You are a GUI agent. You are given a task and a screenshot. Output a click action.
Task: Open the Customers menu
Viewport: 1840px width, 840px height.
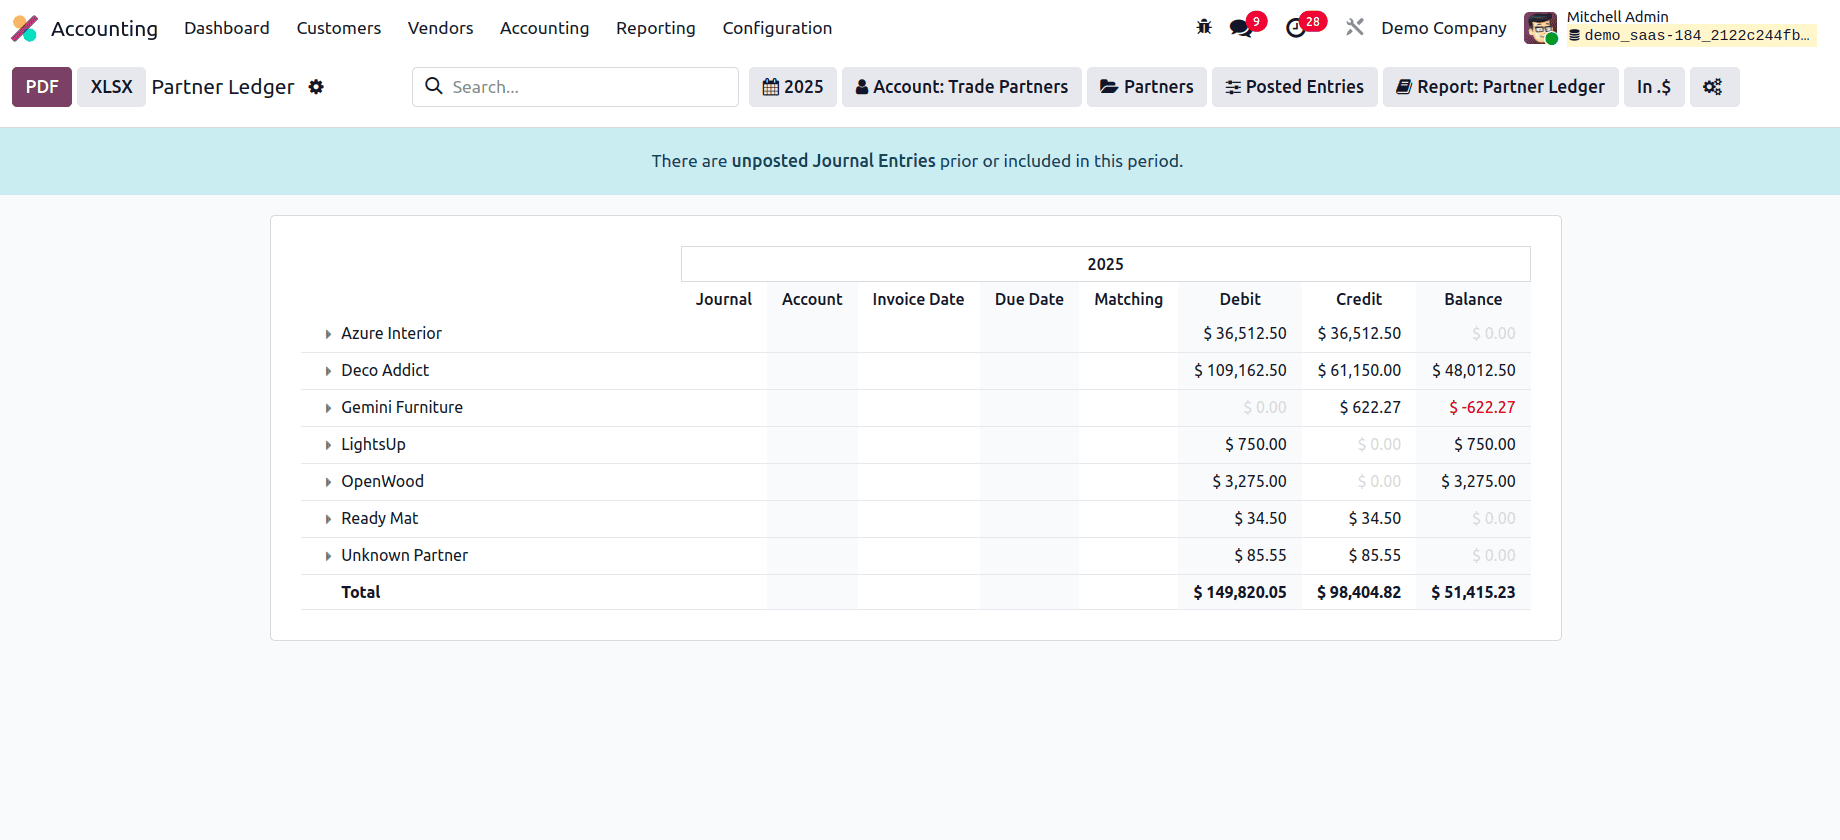339,28
